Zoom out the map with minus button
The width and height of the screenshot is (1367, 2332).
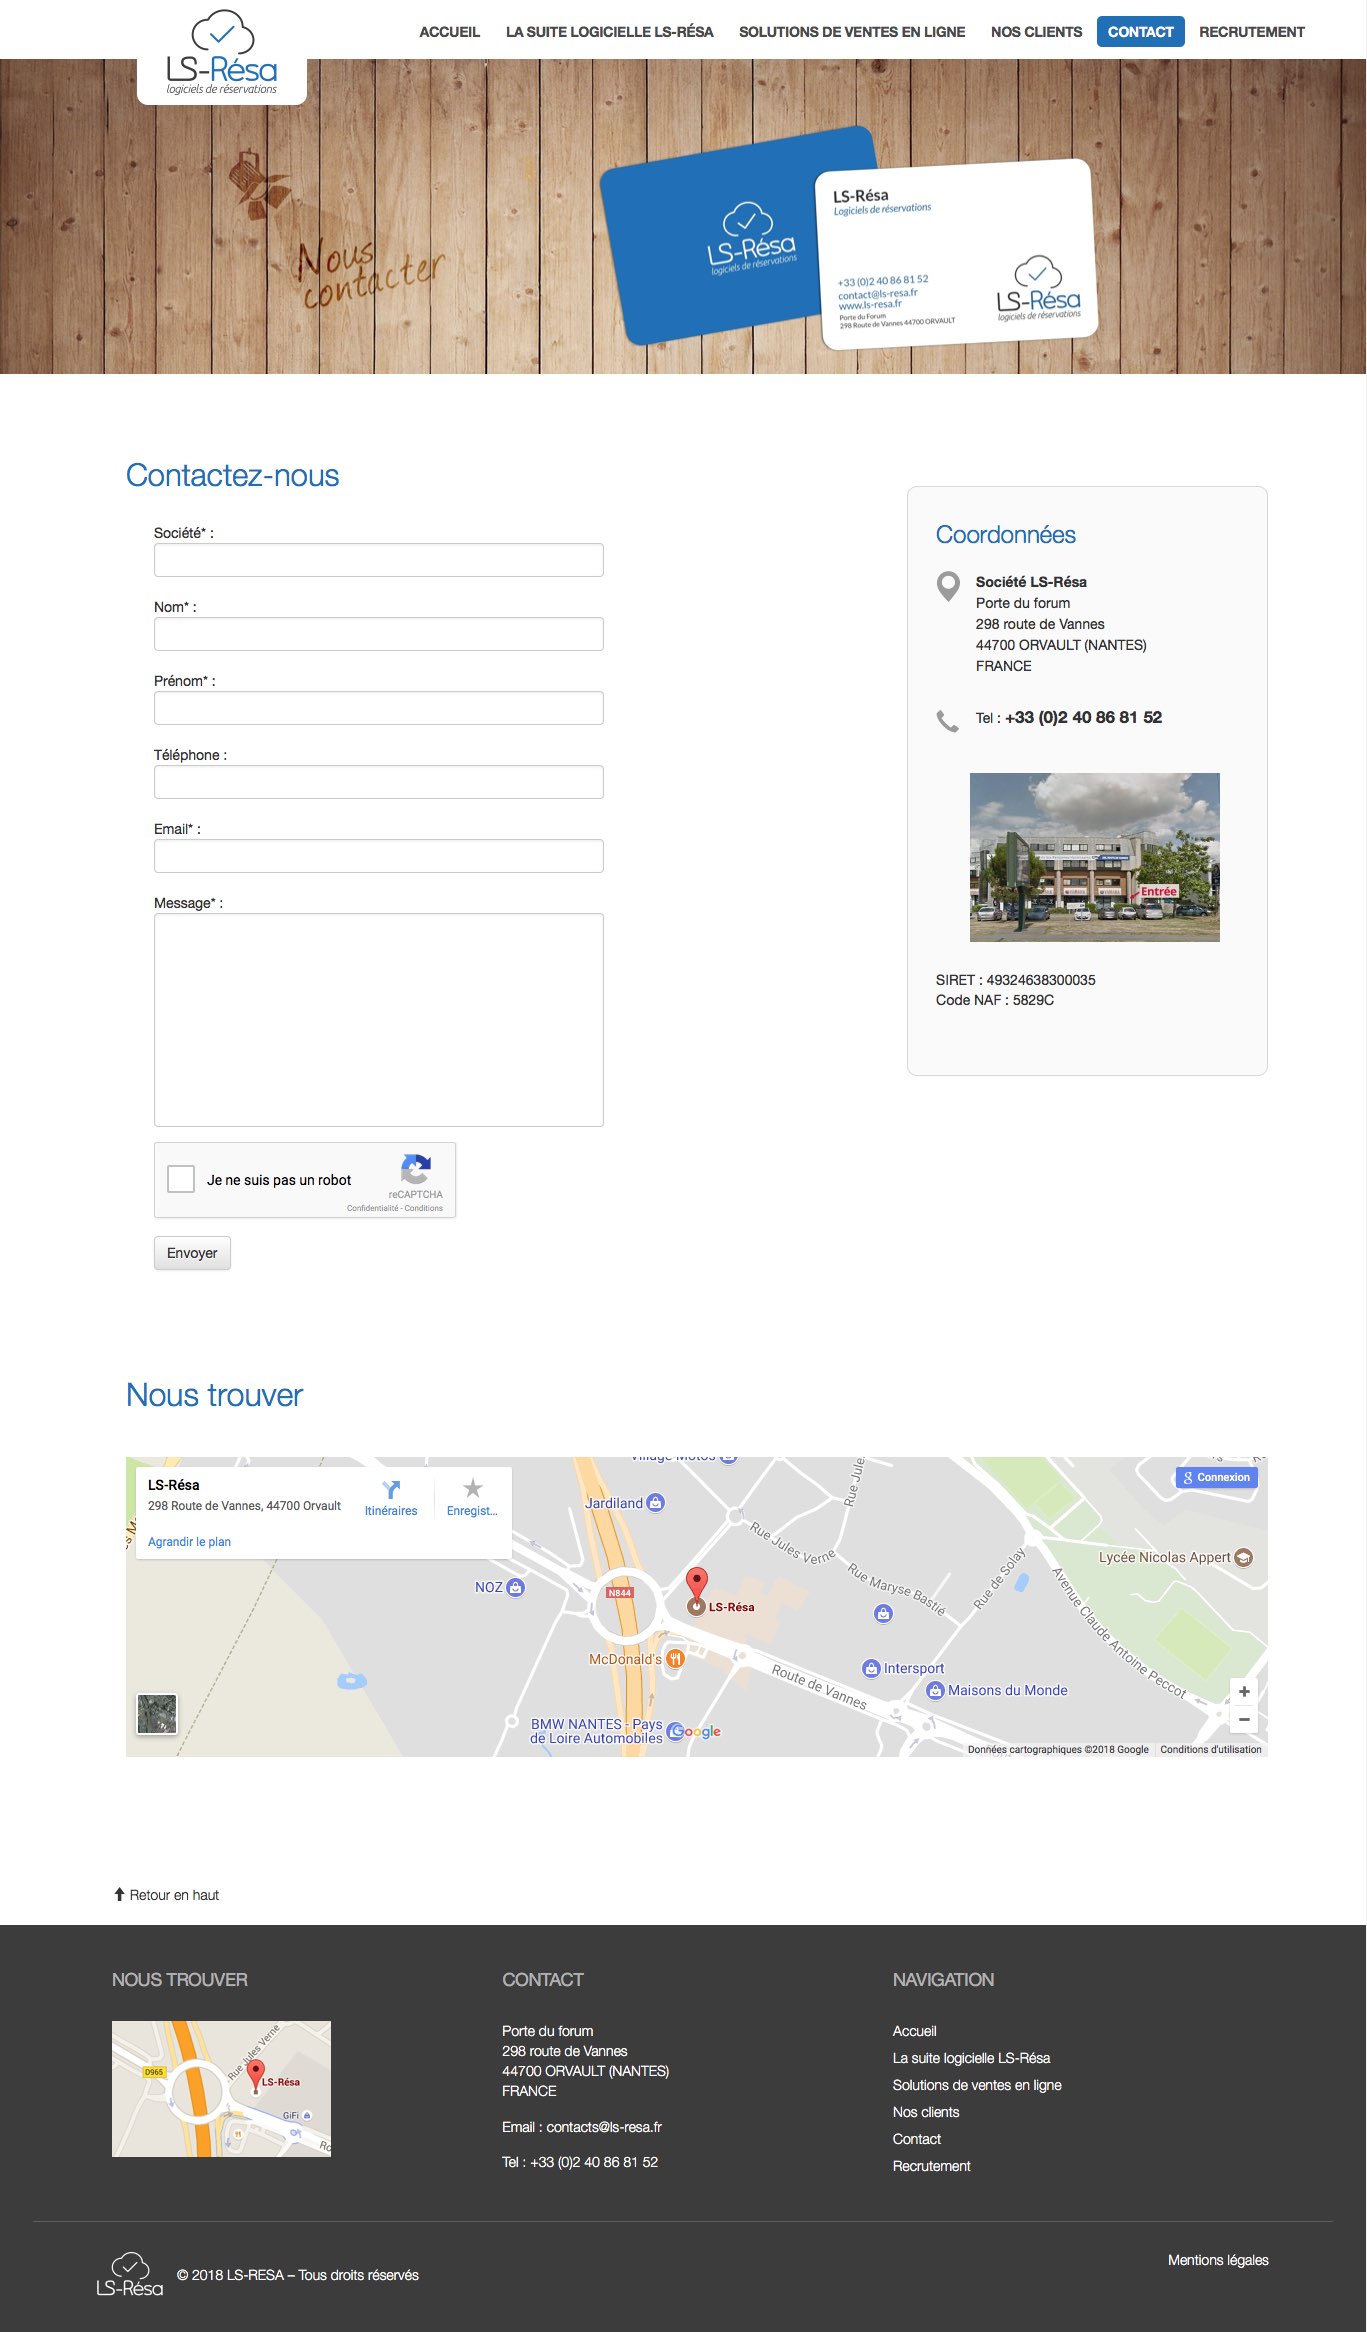[x=1244, y=1720]
